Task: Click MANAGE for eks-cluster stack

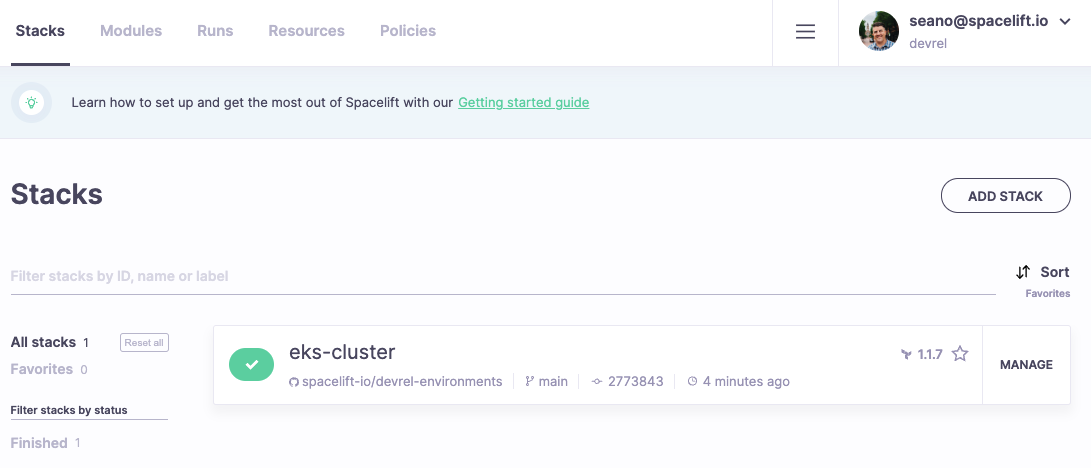Action: click(x=1026, y=365)
